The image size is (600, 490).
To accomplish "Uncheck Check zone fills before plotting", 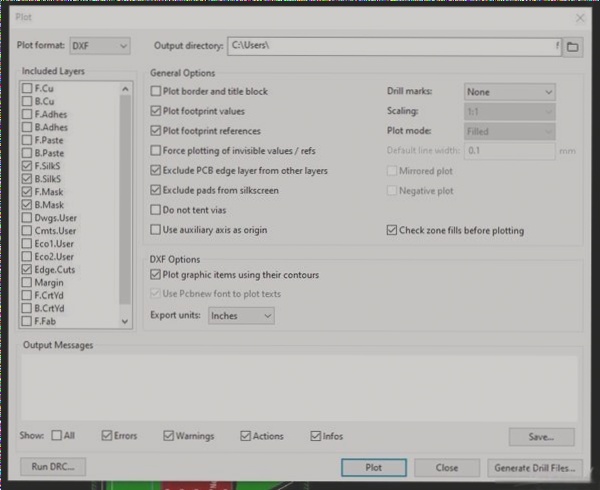I will pos(391,230).
